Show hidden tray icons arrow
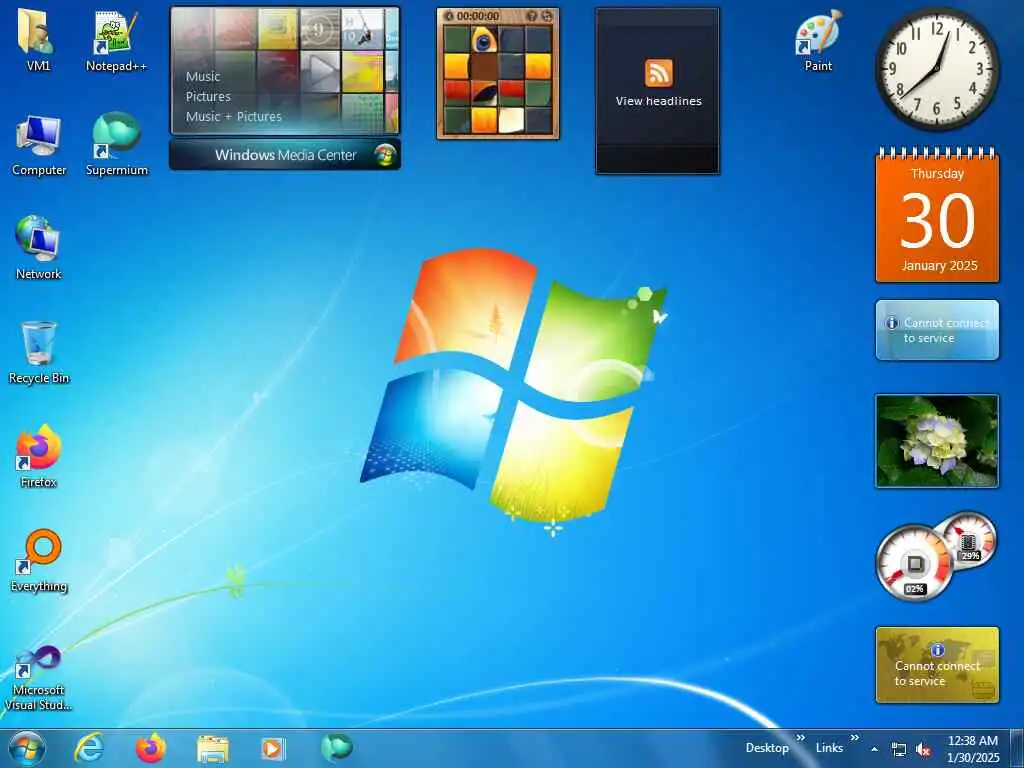1024x768 pixels. [x=874, y=749]
